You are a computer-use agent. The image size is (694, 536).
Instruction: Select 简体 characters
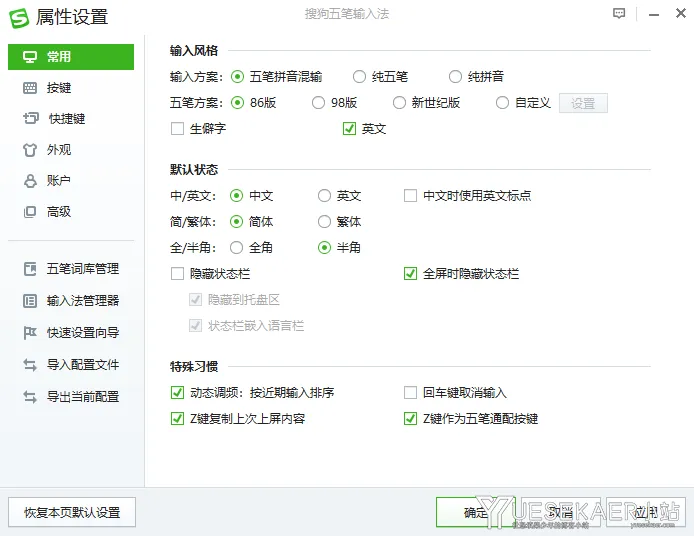click(x=236, y=221)
